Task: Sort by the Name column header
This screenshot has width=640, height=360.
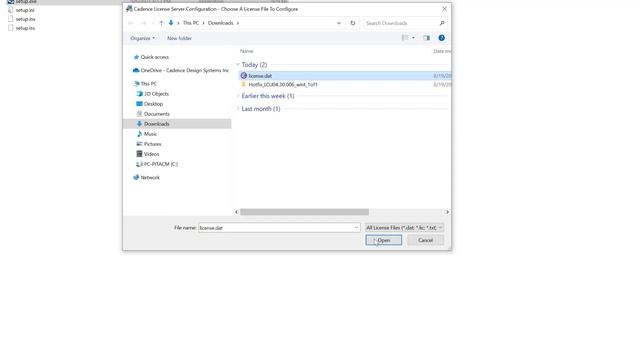Action: 247,51
